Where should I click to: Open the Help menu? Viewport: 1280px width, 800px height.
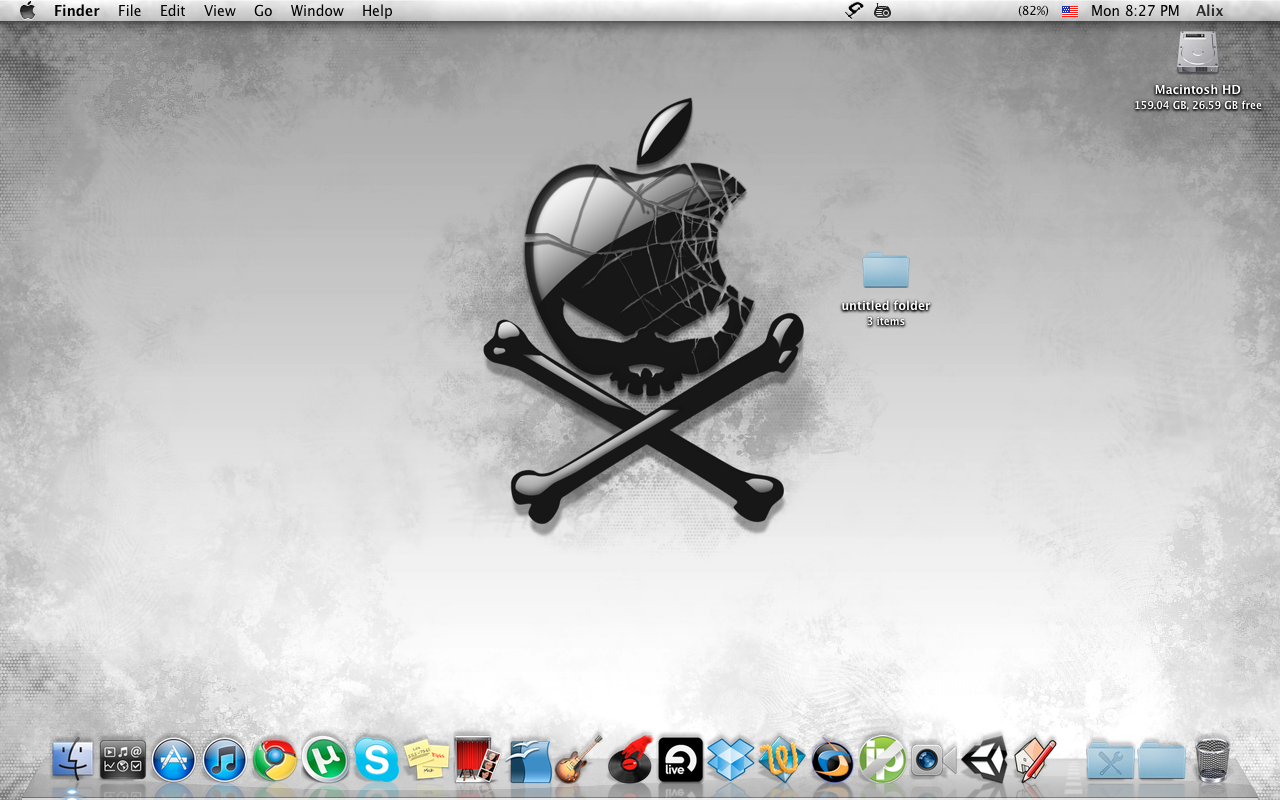coord(377,11)
